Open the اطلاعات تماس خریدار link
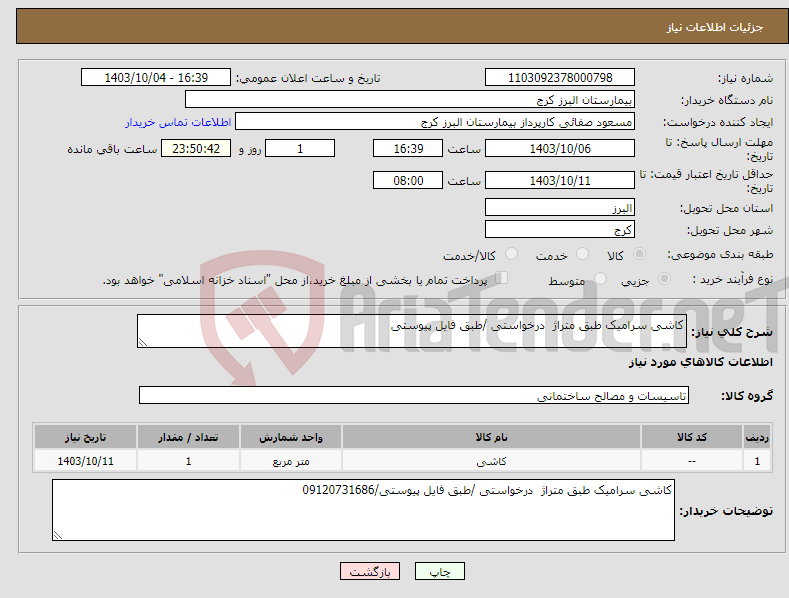 (178, 122)
